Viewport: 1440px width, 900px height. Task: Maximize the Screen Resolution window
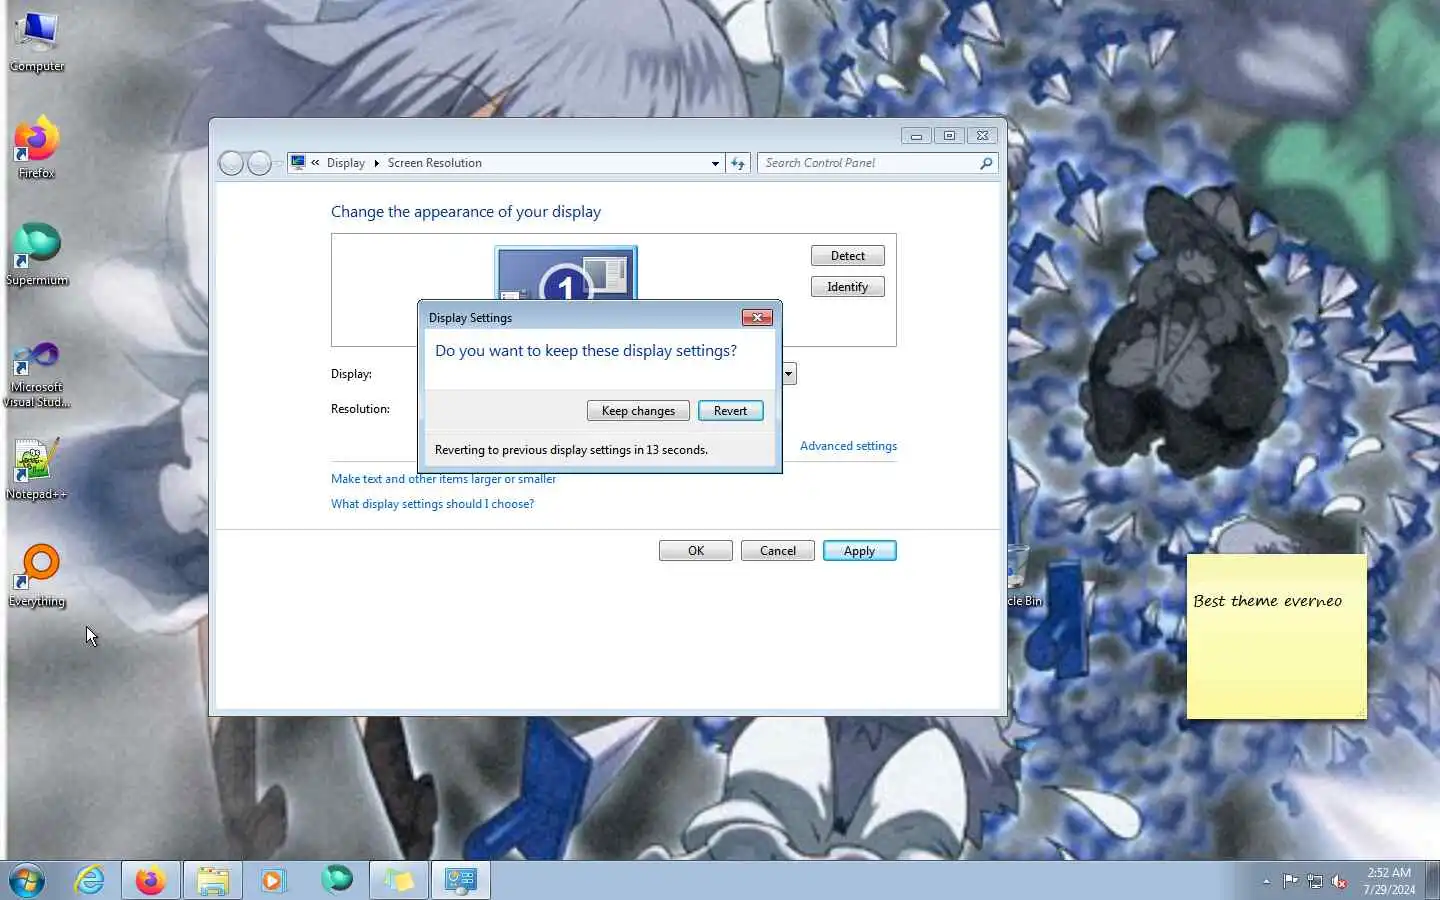[949, 136]
